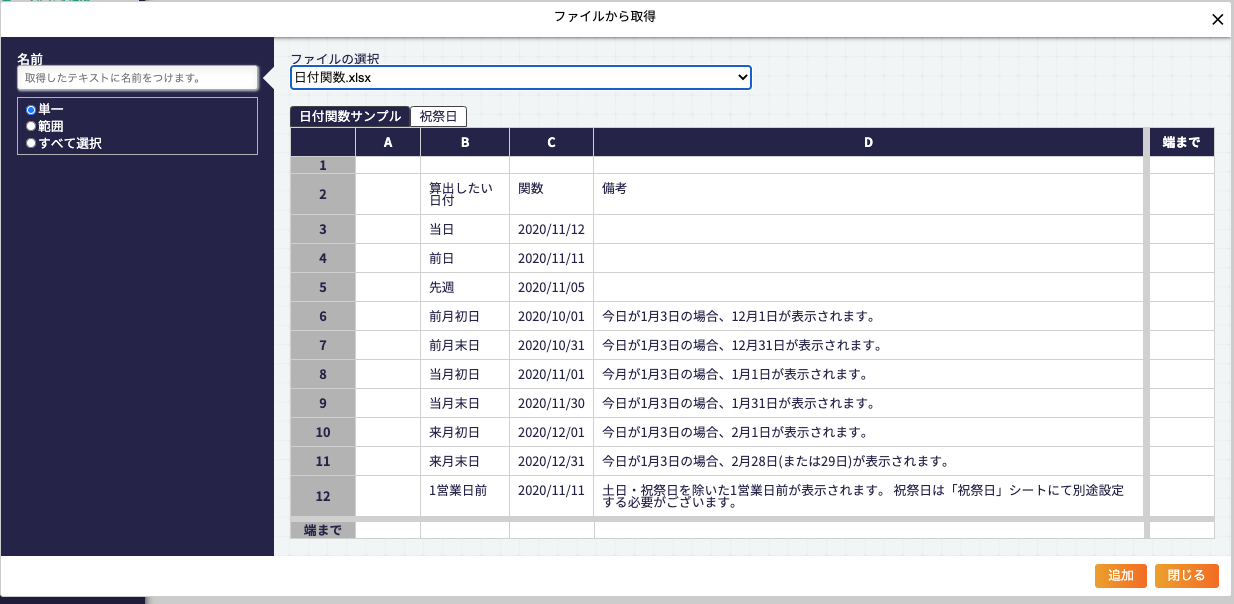The width and height of the screenshot is (1234, 604).
Task: Click the cell 備考
Action: click(x=868, y=194)
